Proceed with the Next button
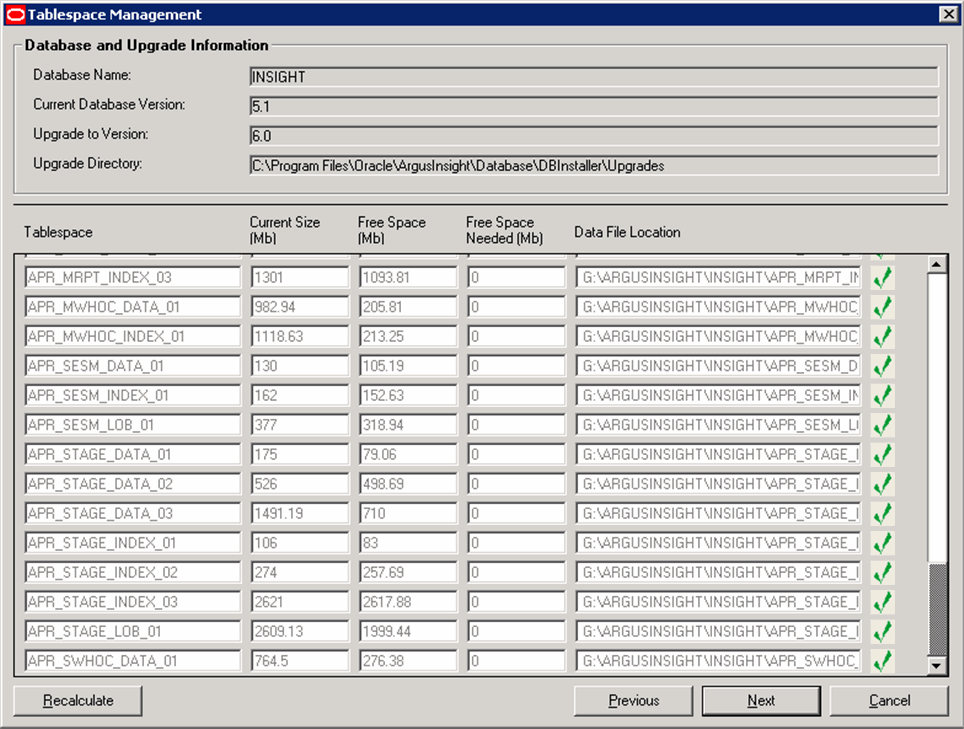This screenshot has height=729, width=964. [x=761, y=701]
